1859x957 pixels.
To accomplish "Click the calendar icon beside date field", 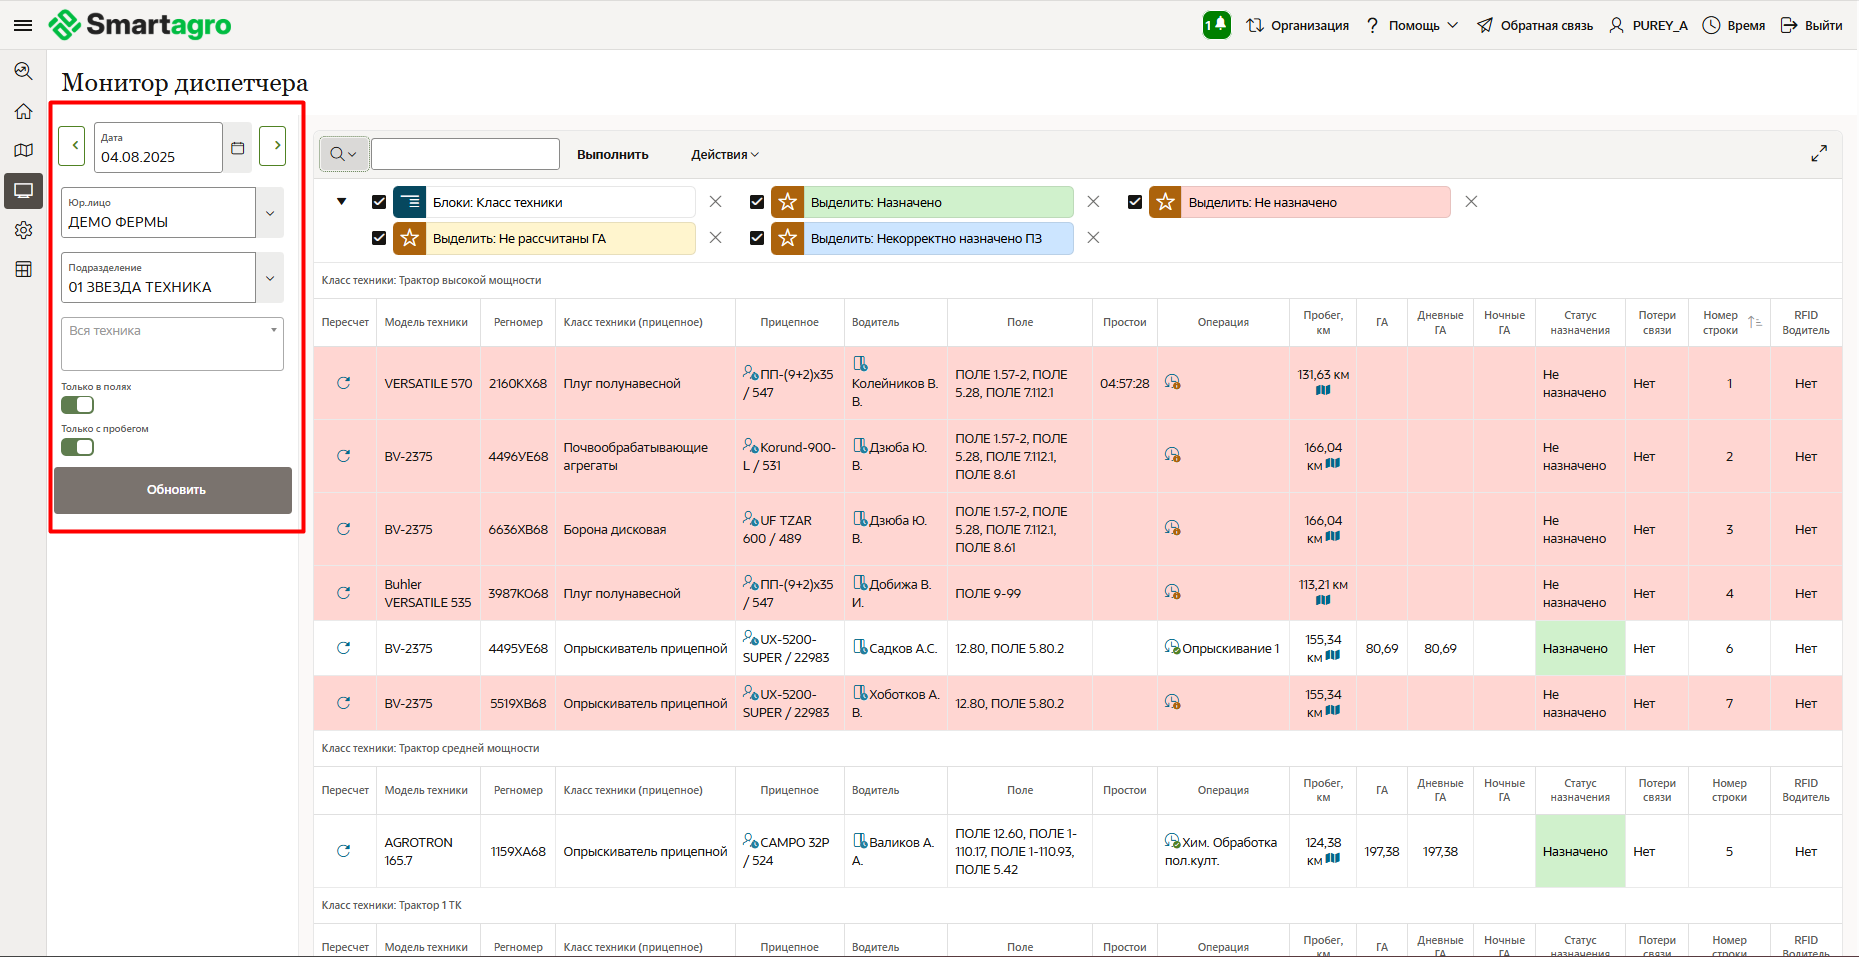I will click(x=238, y=148).
